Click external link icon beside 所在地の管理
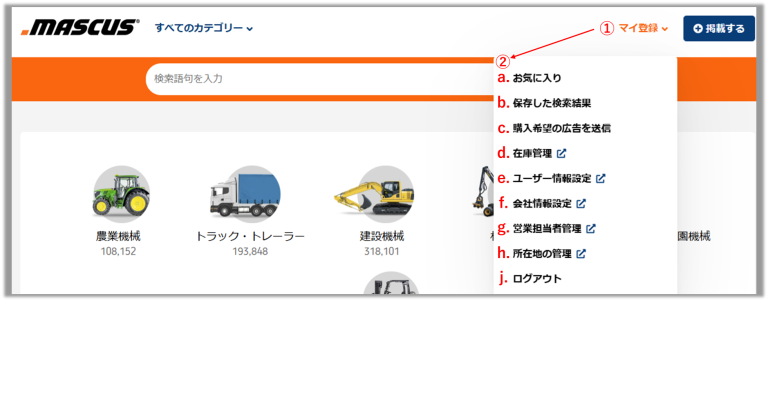The height and width of the screenshot is (416, 768). [x=581, y=253]
